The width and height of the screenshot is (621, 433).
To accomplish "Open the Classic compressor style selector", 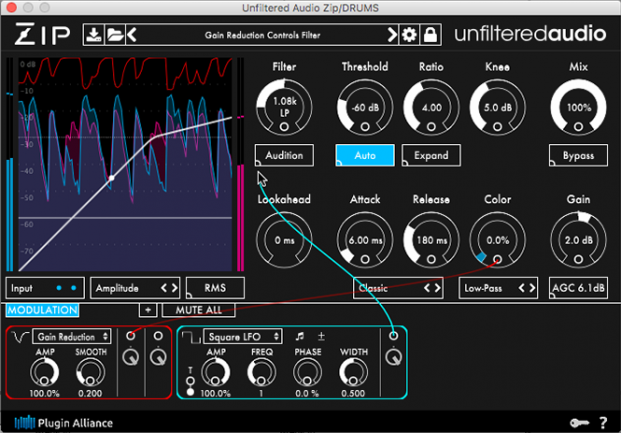I will [398, 288].
